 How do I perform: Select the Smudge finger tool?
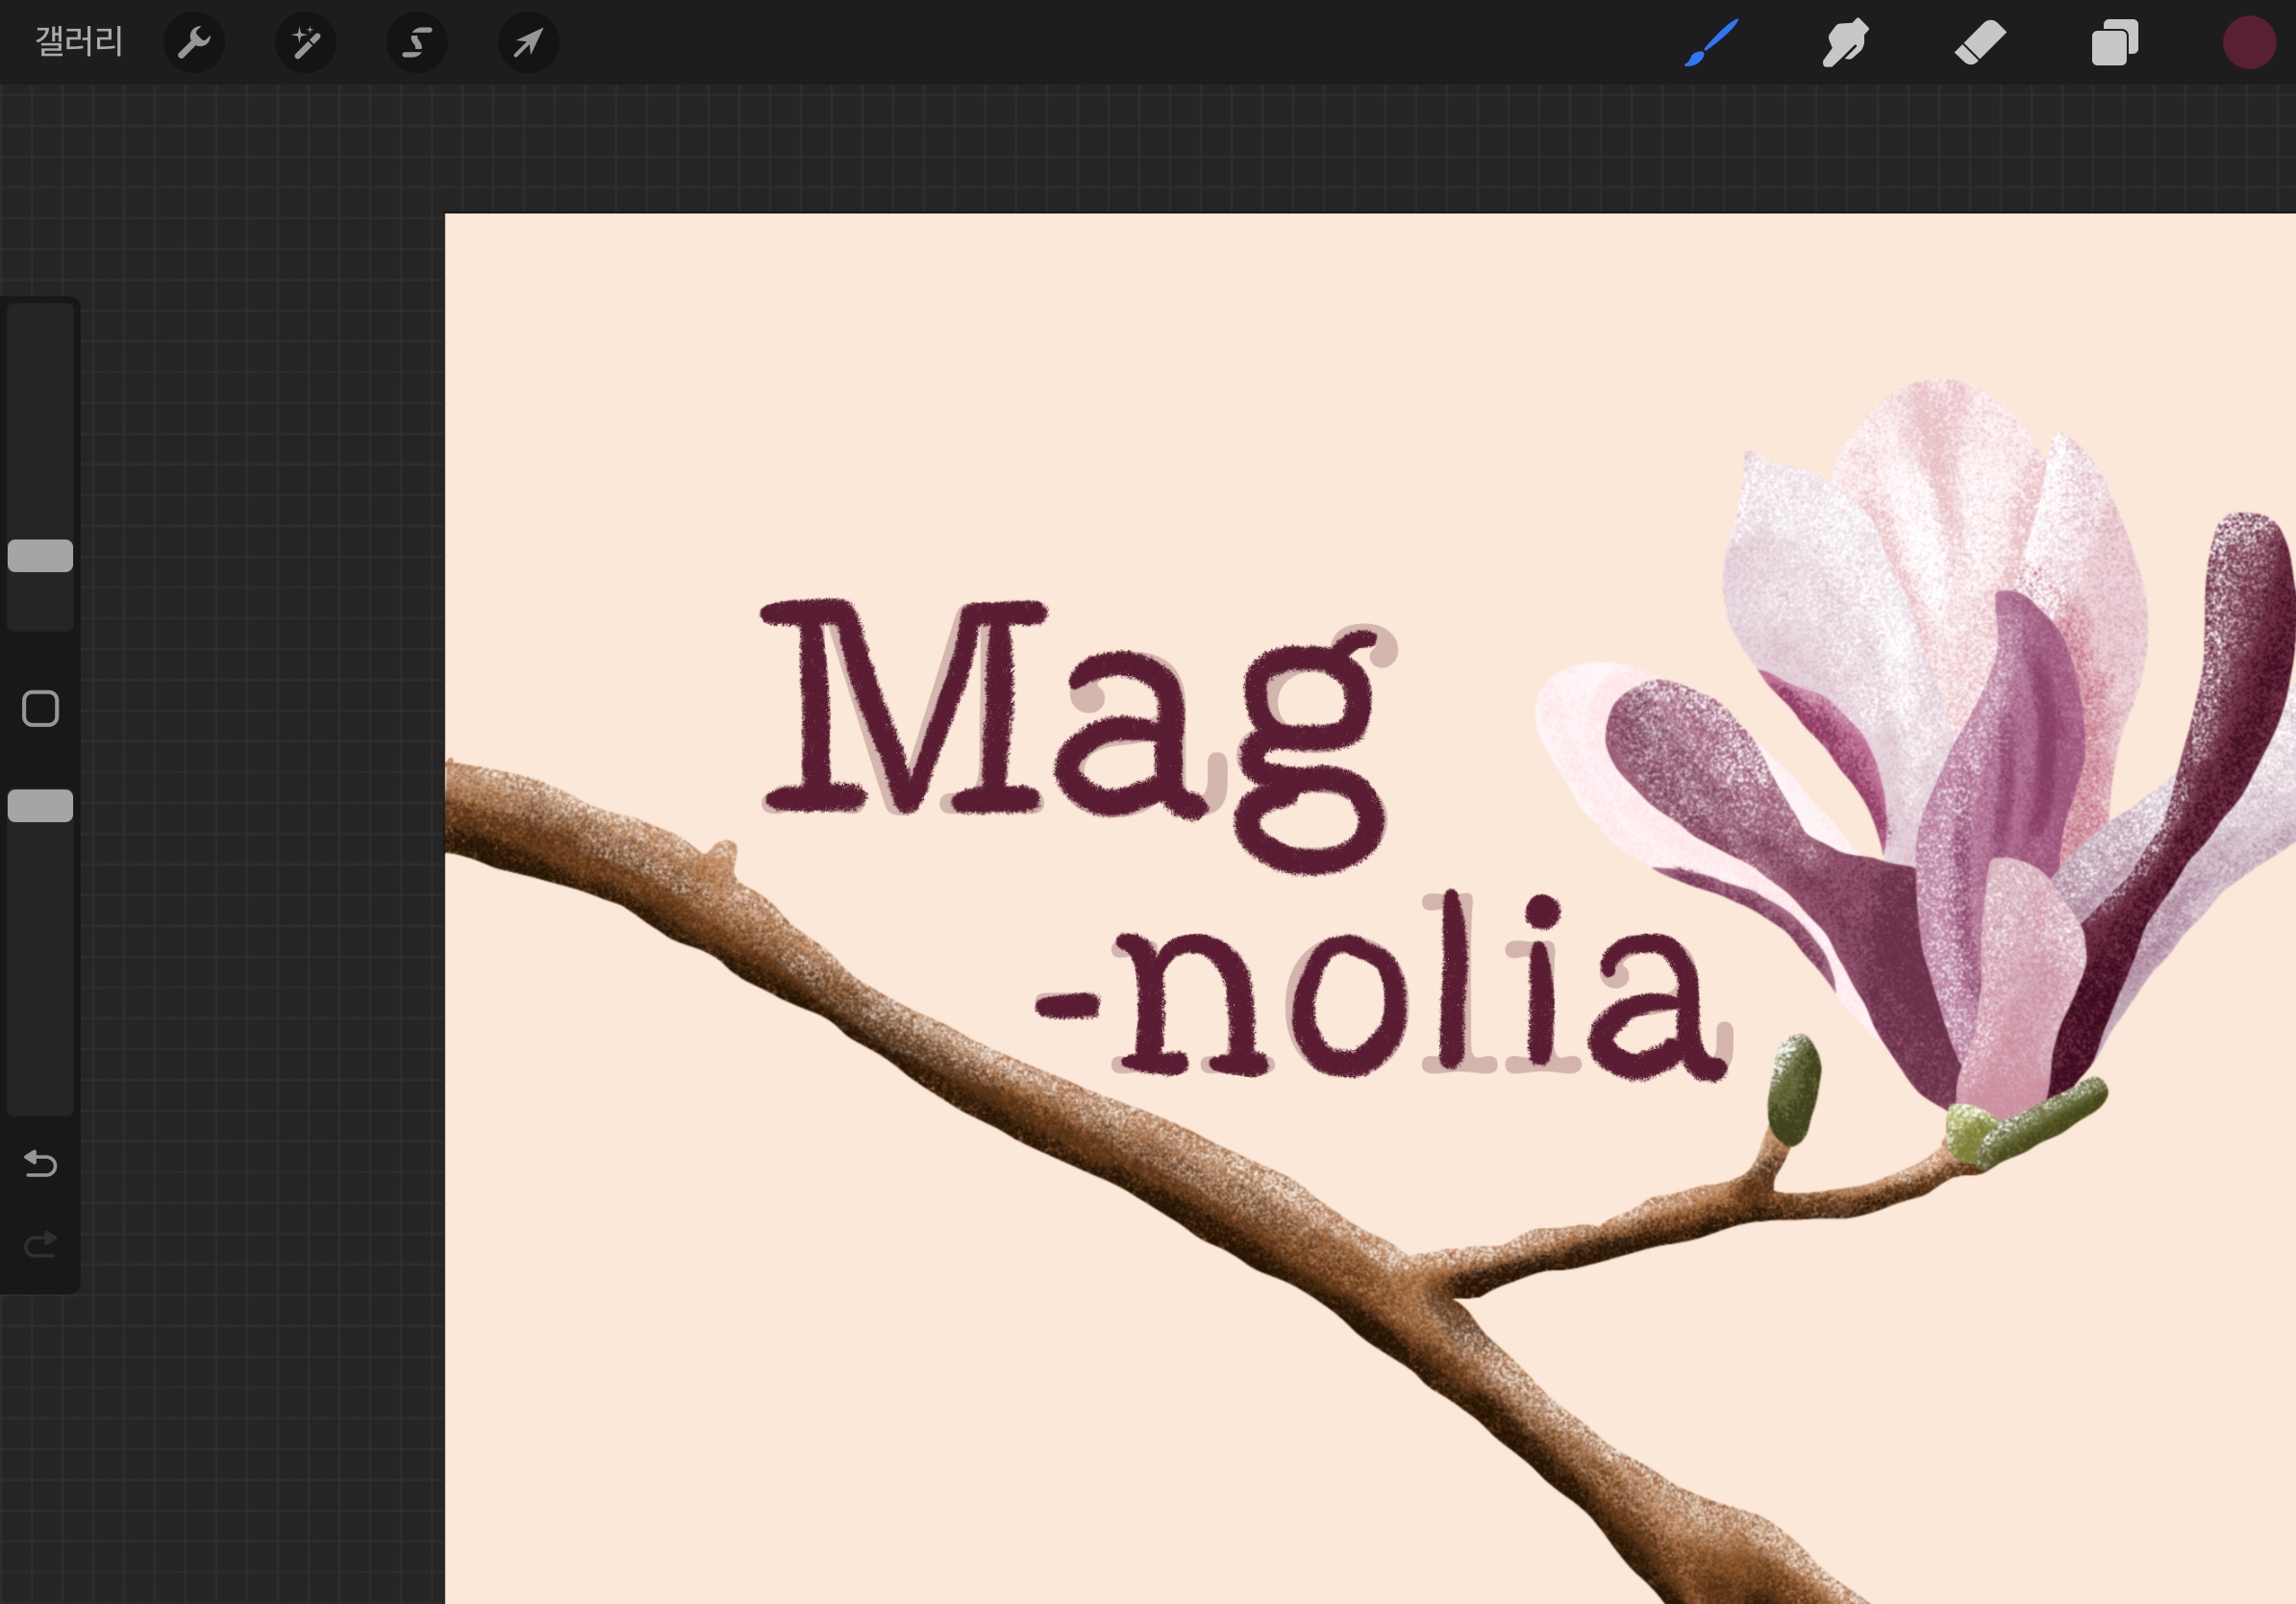coord(1845,43)
